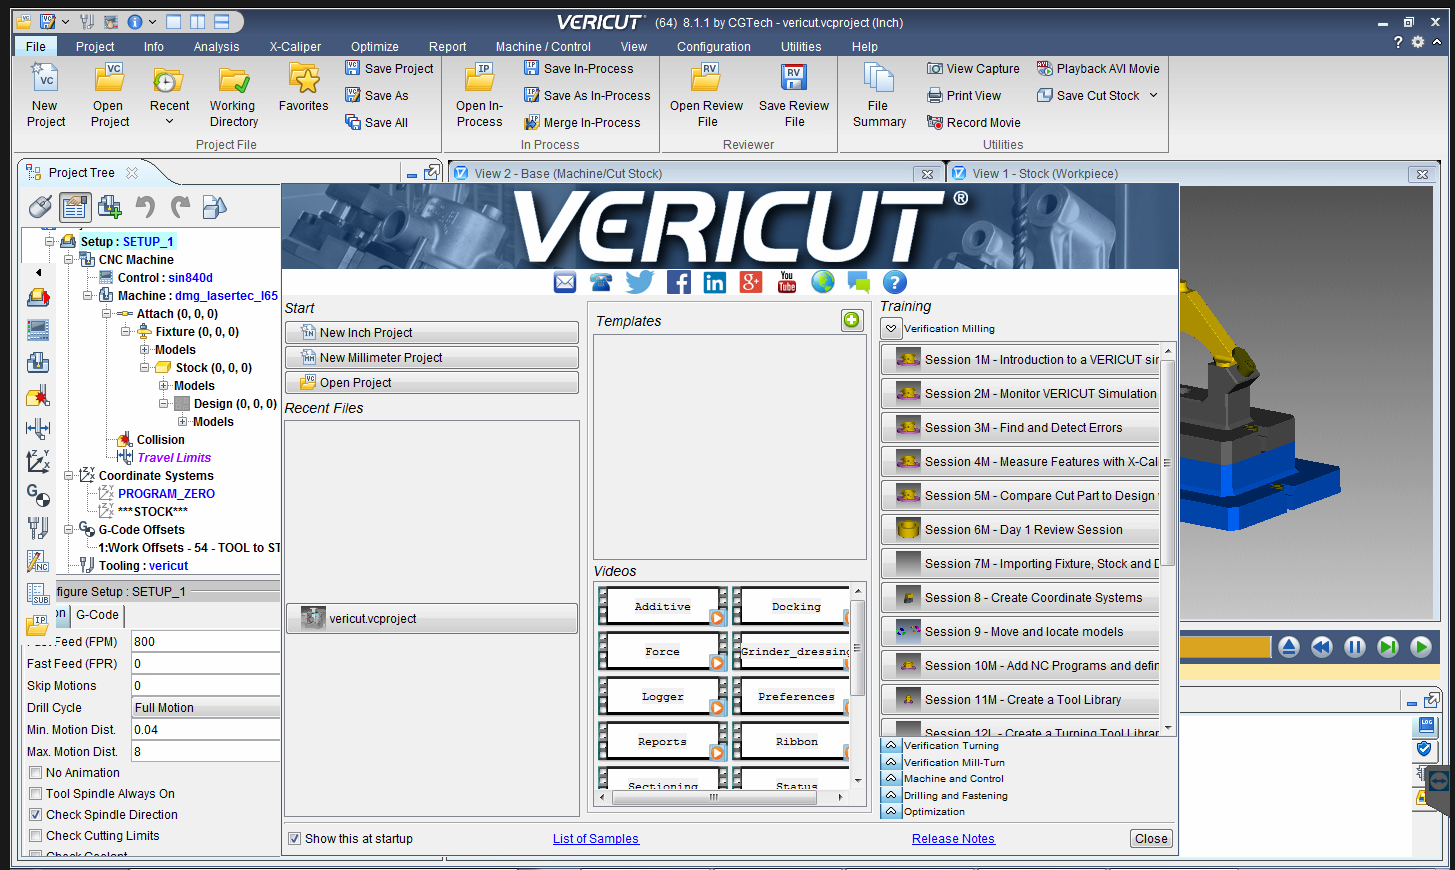Click the blue question mark help icon on the welcome banner
The height and width of the screenshot is (870, 1455).
click(895, 282)
